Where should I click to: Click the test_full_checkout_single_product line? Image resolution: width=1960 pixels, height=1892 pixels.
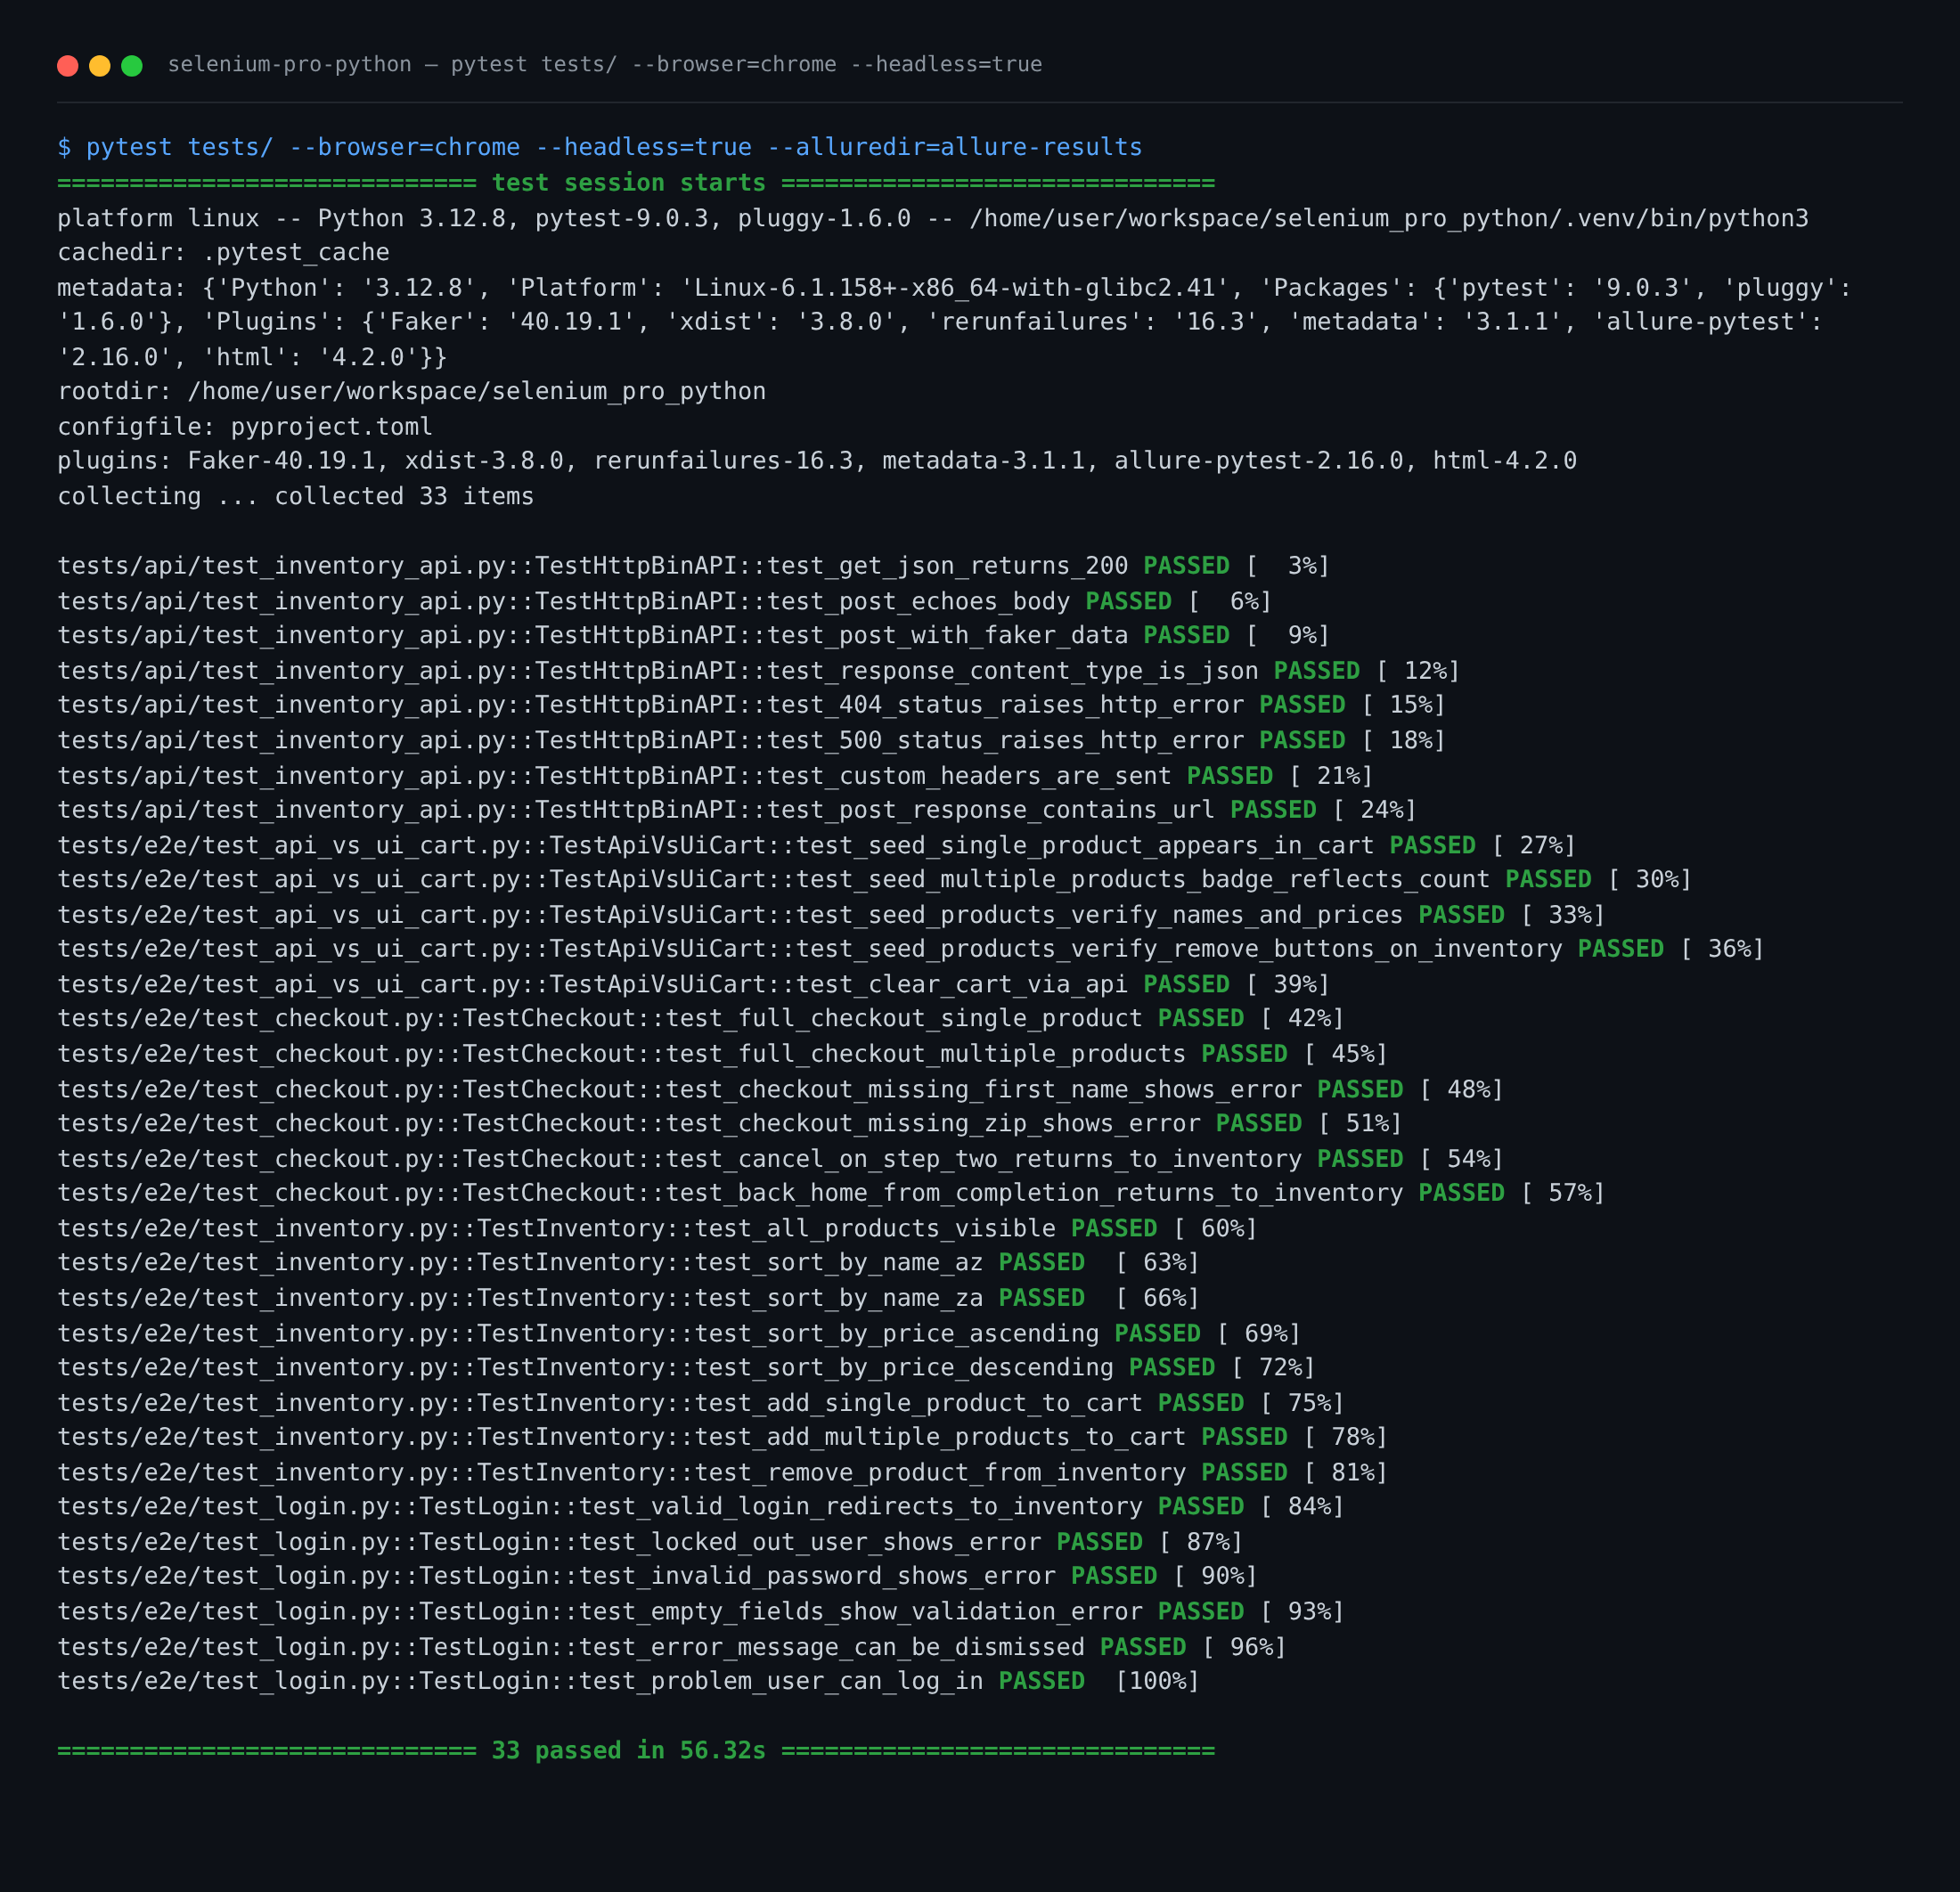(x=701, y=1019)
